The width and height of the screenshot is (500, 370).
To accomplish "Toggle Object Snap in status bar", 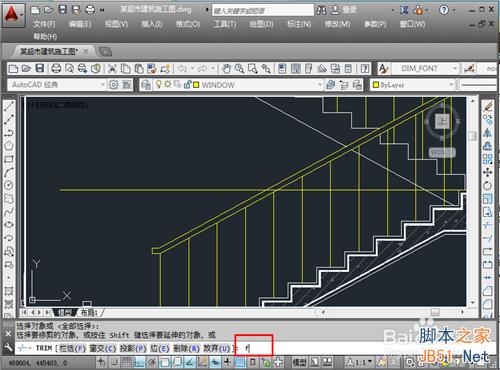I will pos(164,362).
